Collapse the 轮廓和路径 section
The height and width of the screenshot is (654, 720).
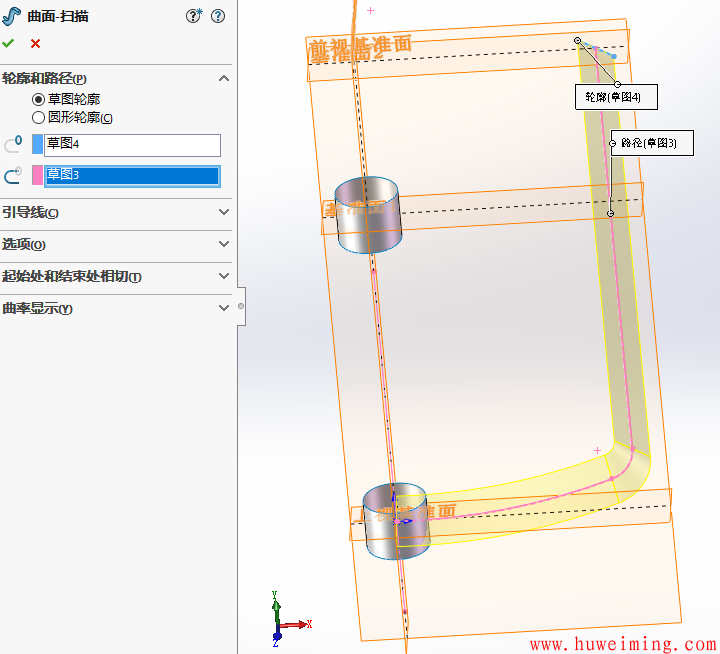click(224, 78)
